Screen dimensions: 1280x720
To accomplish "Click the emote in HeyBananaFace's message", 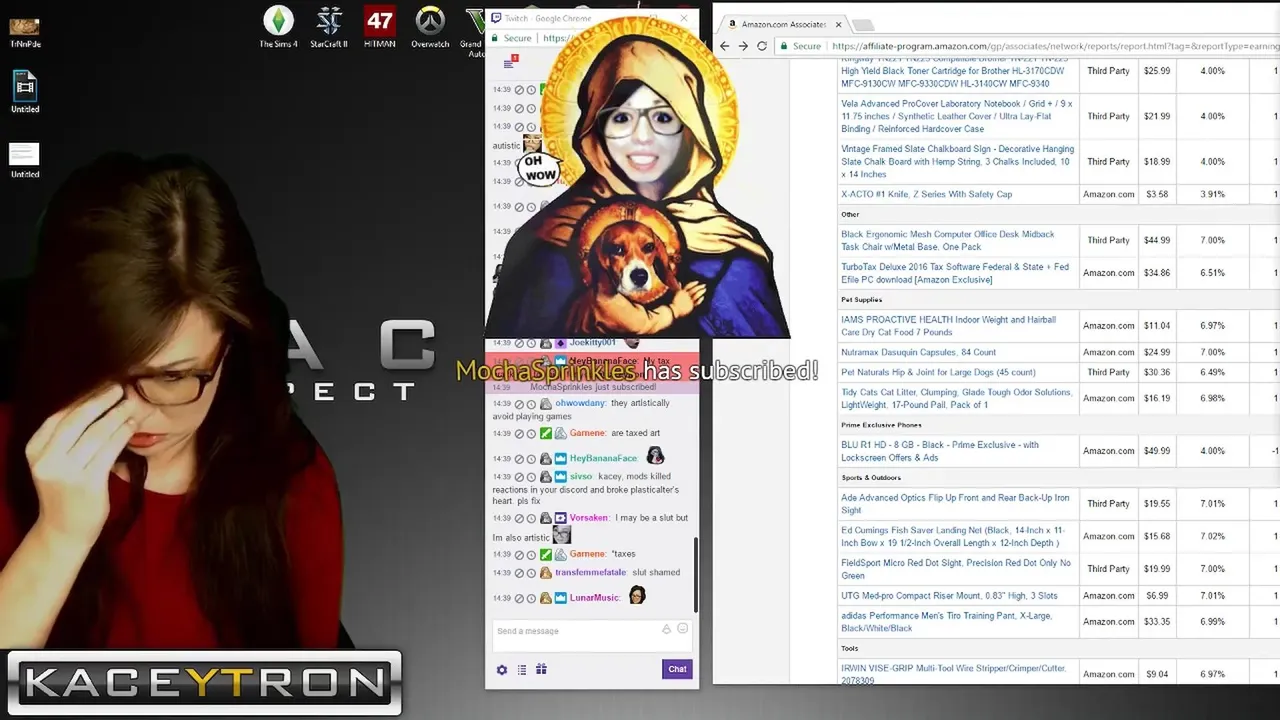I will (655, 456).
